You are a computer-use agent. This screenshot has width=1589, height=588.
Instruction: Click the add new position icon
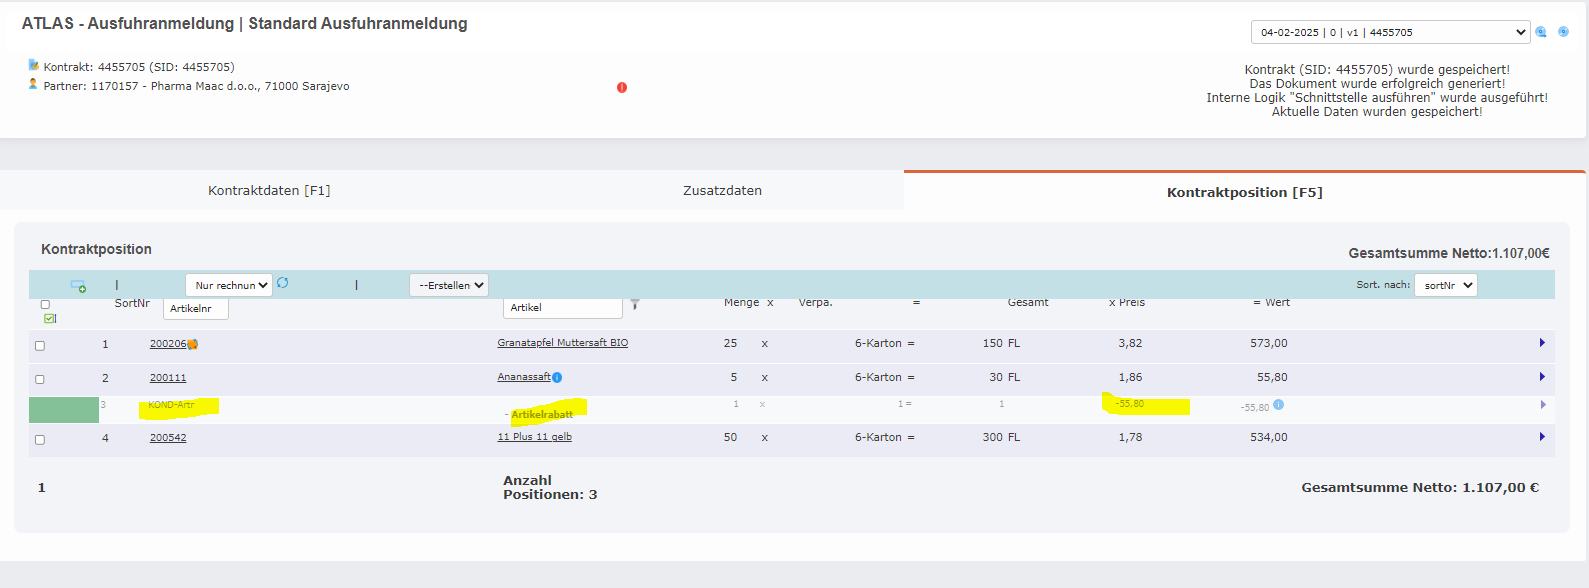[x=78, y=287]
